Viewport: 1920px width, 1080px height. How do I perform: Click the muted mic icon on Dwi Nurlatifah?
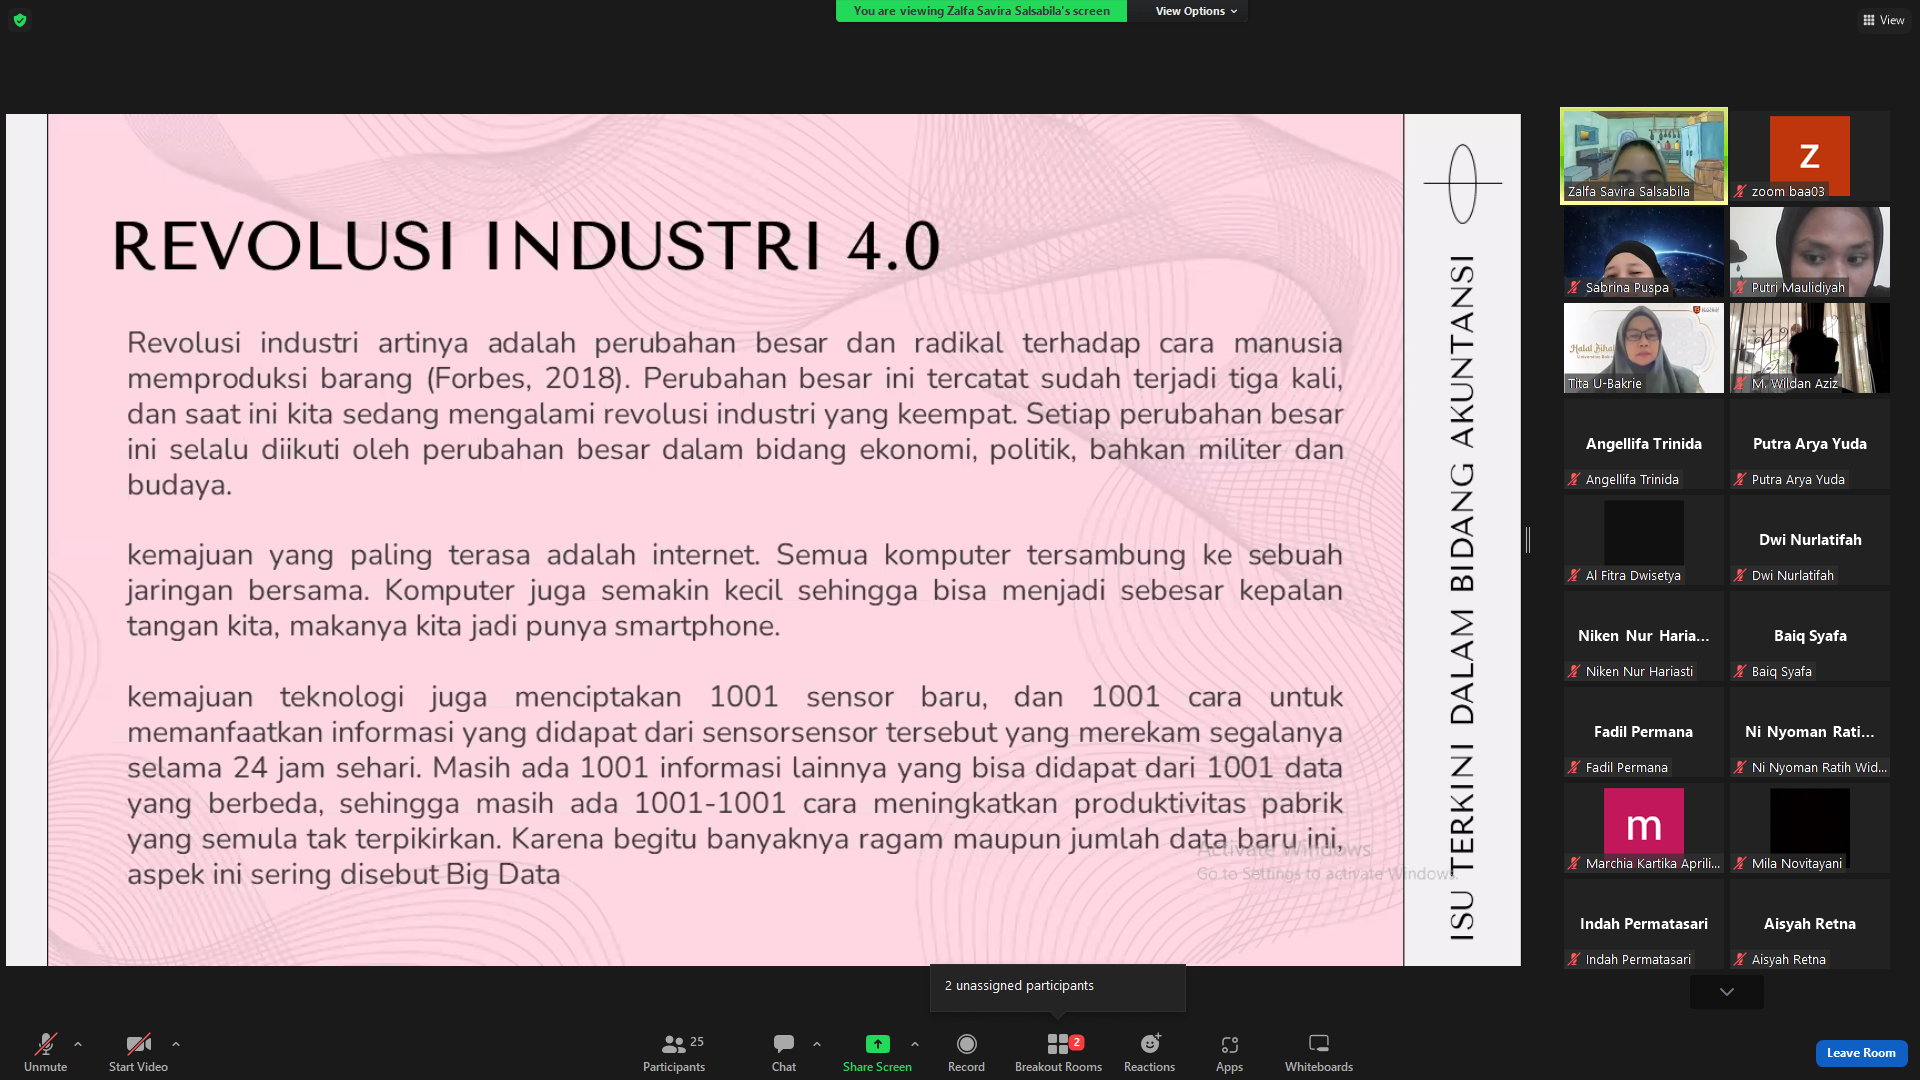tap(1740, 576)
